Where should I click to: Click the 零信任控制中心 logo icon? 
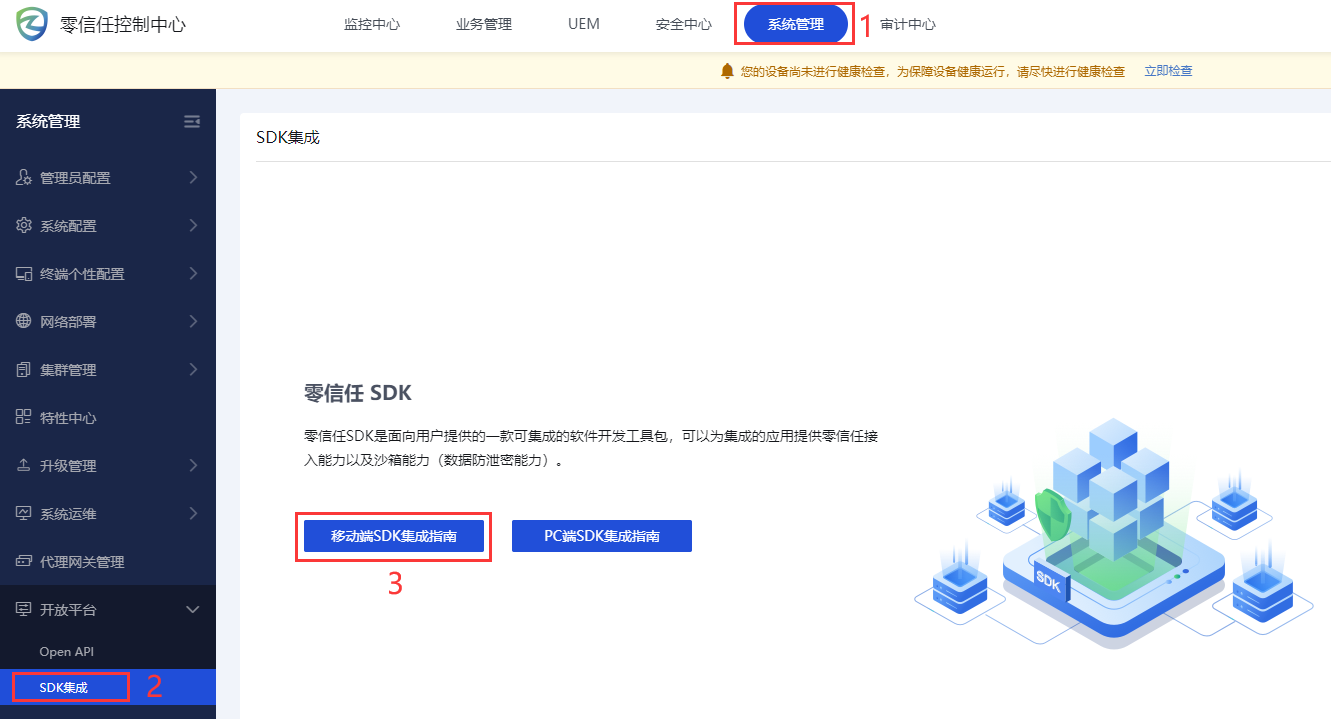[x=30, y=23]
